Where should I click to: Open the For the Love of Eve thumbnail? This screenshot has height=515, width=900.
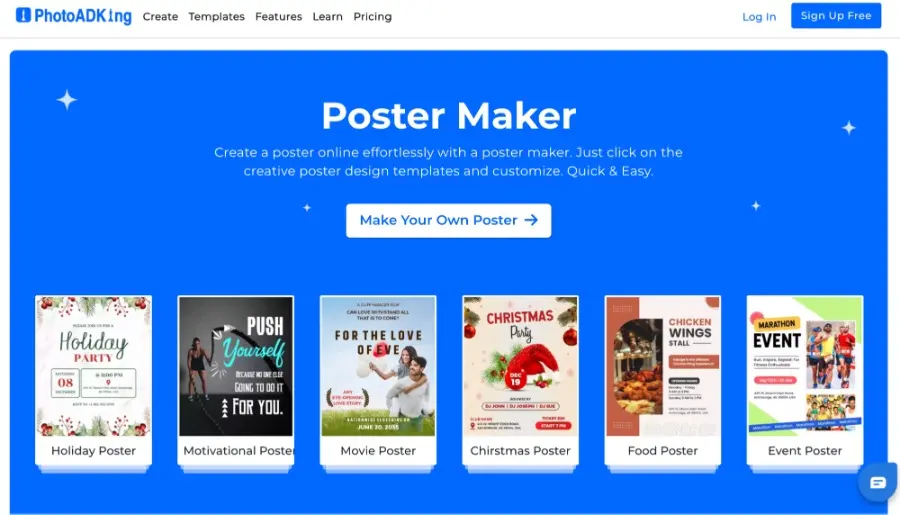tap(378, 366)
